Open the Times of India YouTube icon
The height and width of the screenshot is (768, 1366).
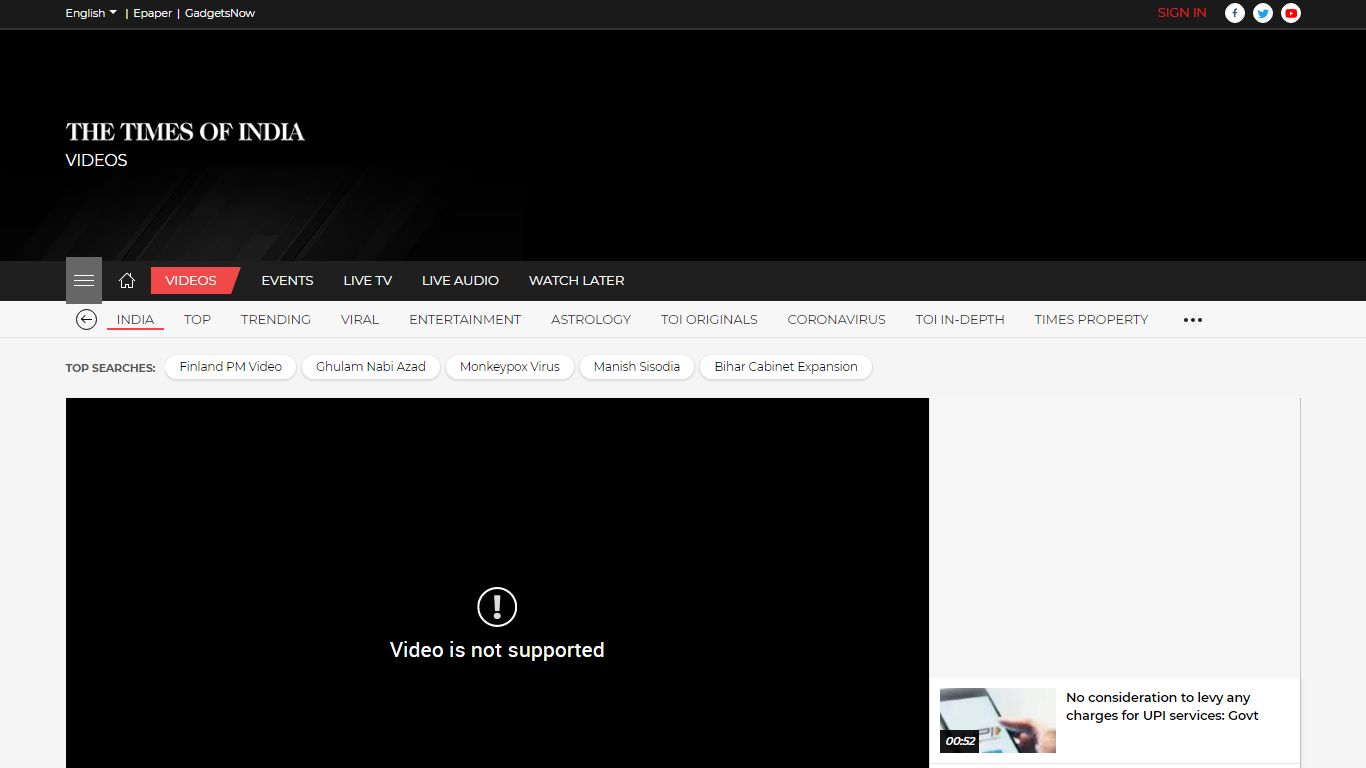(x=1291, y=13)
